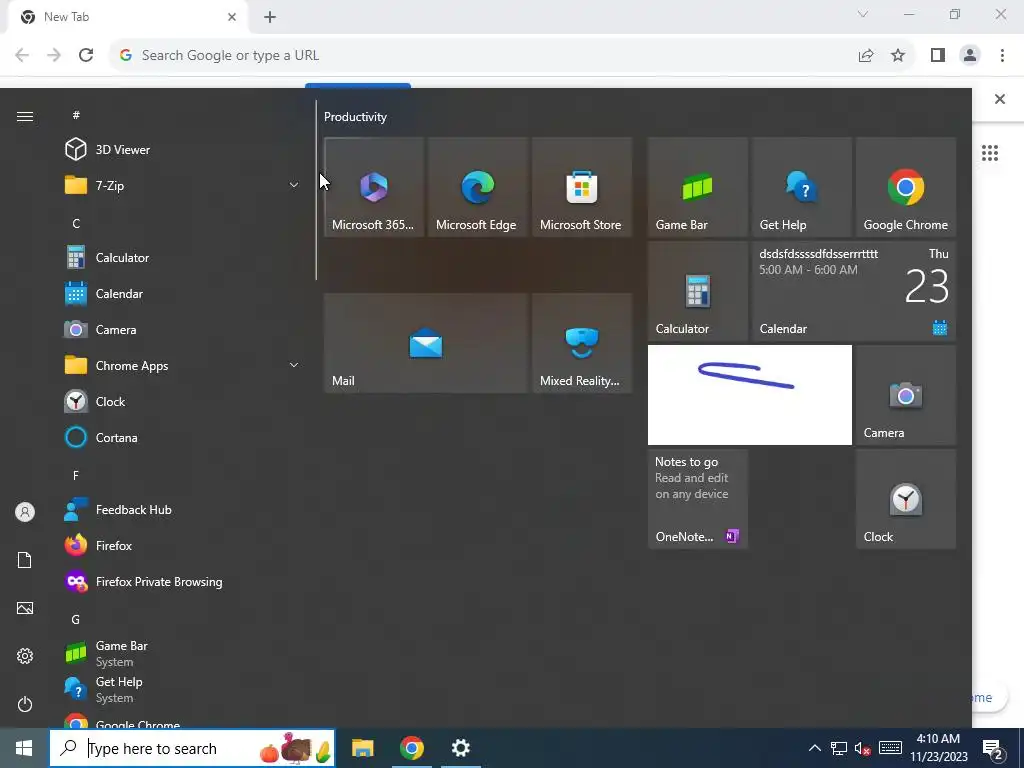Open the OneNote tile

697,499
